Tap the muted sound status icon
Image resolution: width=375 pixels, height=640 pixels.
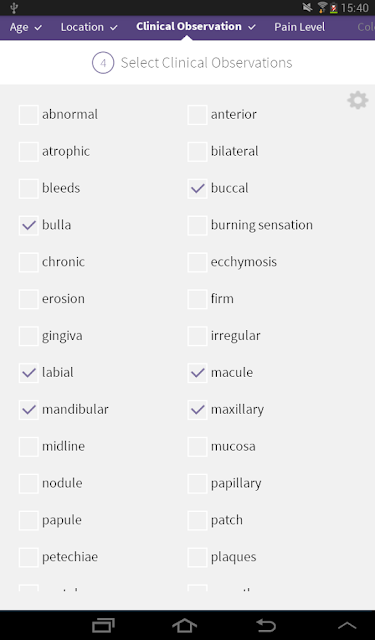pos(307,7)
